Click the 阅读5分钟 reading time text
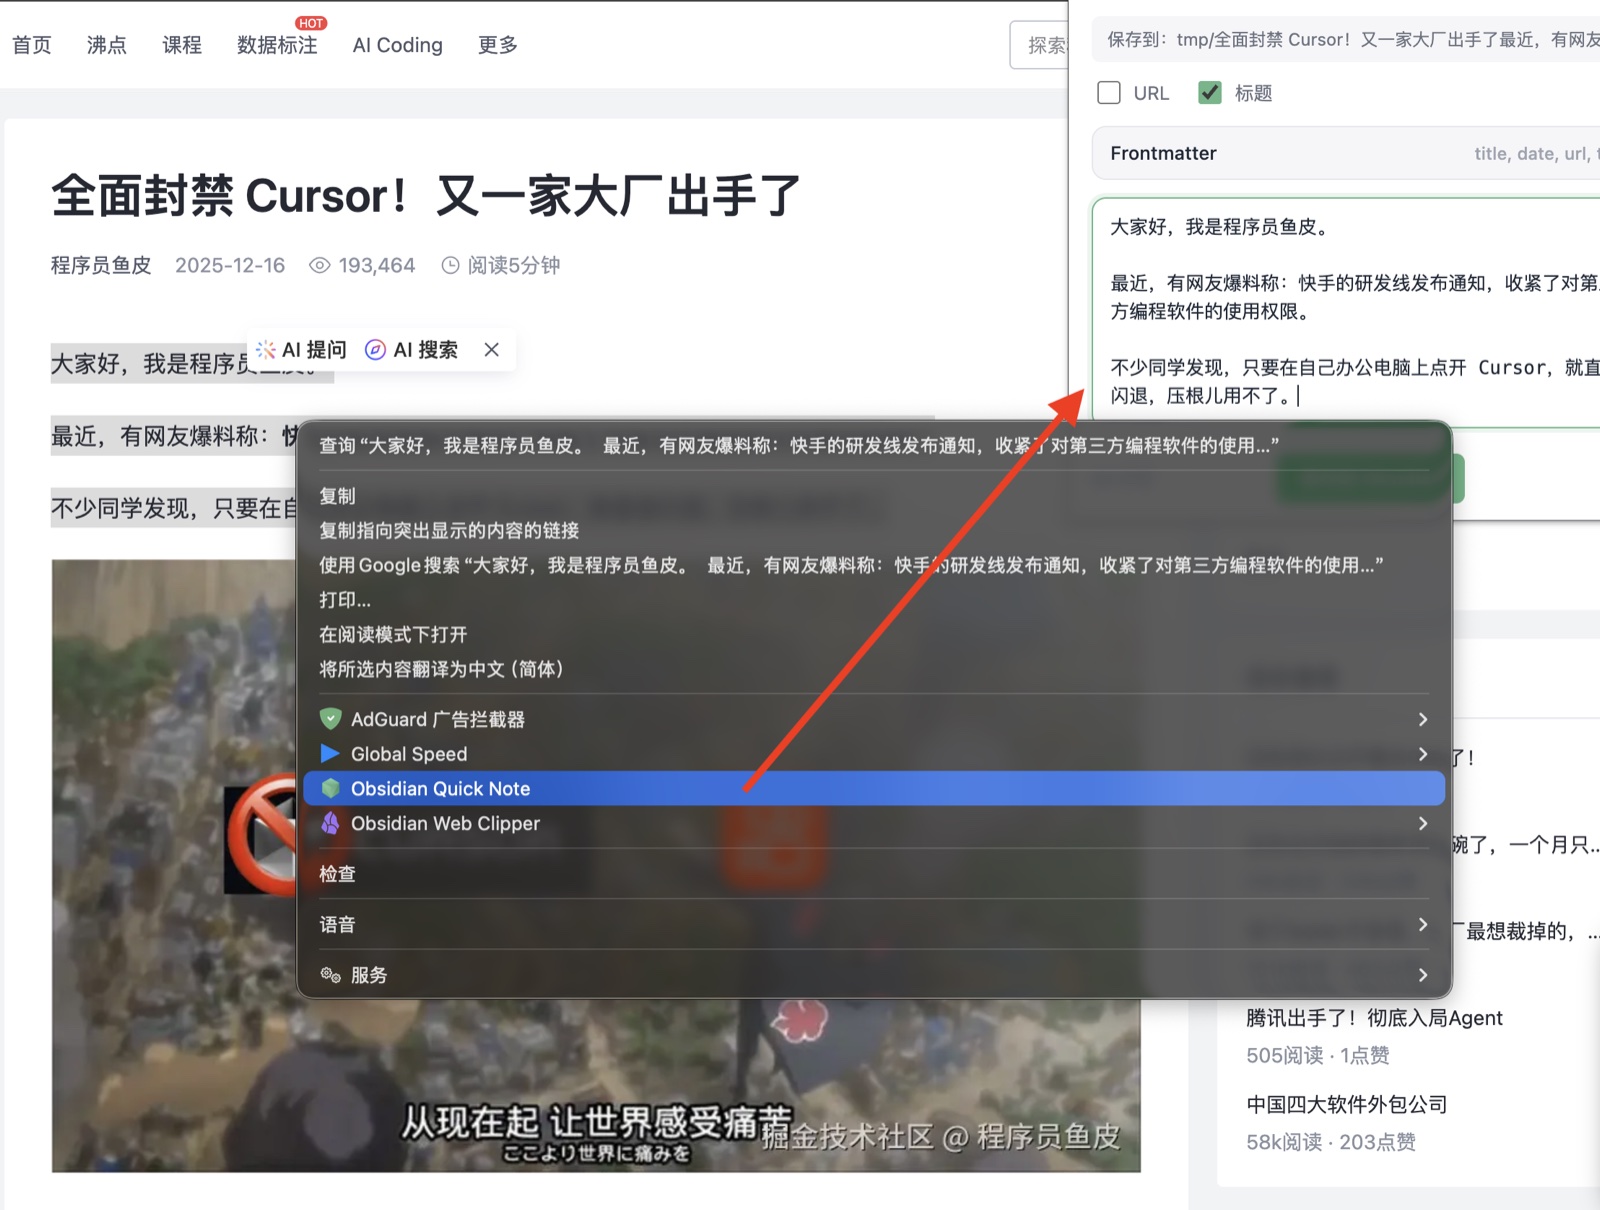The image size is (1600, 1210). (x=514, y=265)
